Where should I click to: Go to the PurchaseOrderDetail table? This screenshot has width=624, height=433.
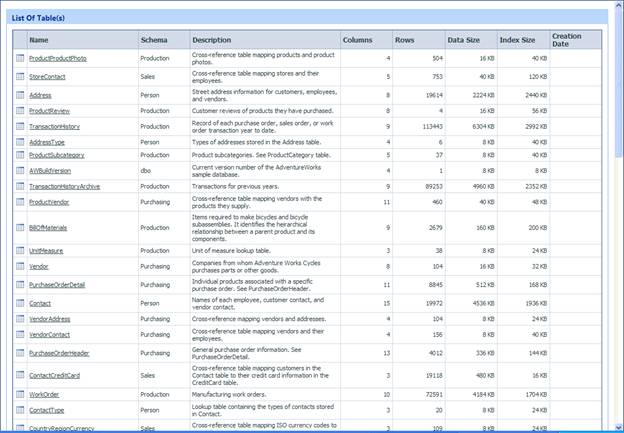[57, 285]
